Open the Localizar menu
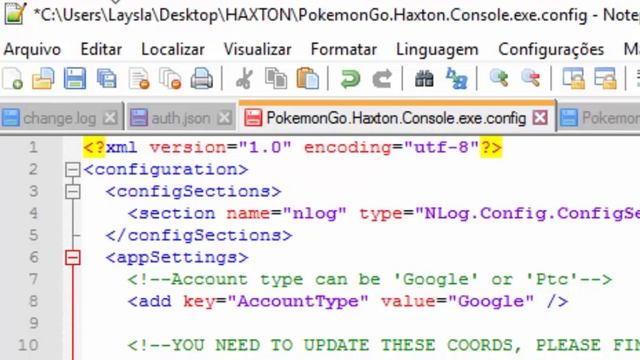Image resolution: width=640 pixels, height=360 pixels. tap(173, 49)
